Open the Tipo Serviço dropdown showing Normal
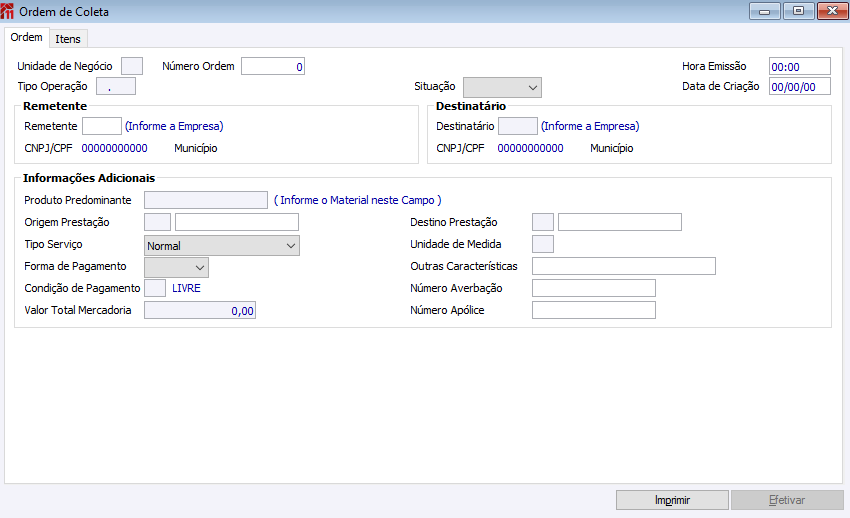The width and height of the screenshot is (850, 518). [222, 245]
